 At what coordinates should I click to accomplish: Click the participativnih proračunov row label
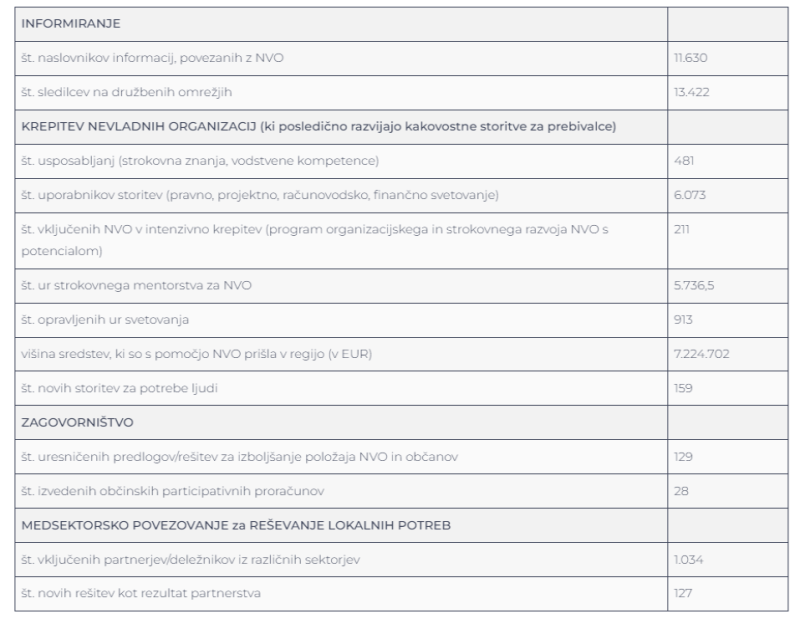click(x=172, y=491)
